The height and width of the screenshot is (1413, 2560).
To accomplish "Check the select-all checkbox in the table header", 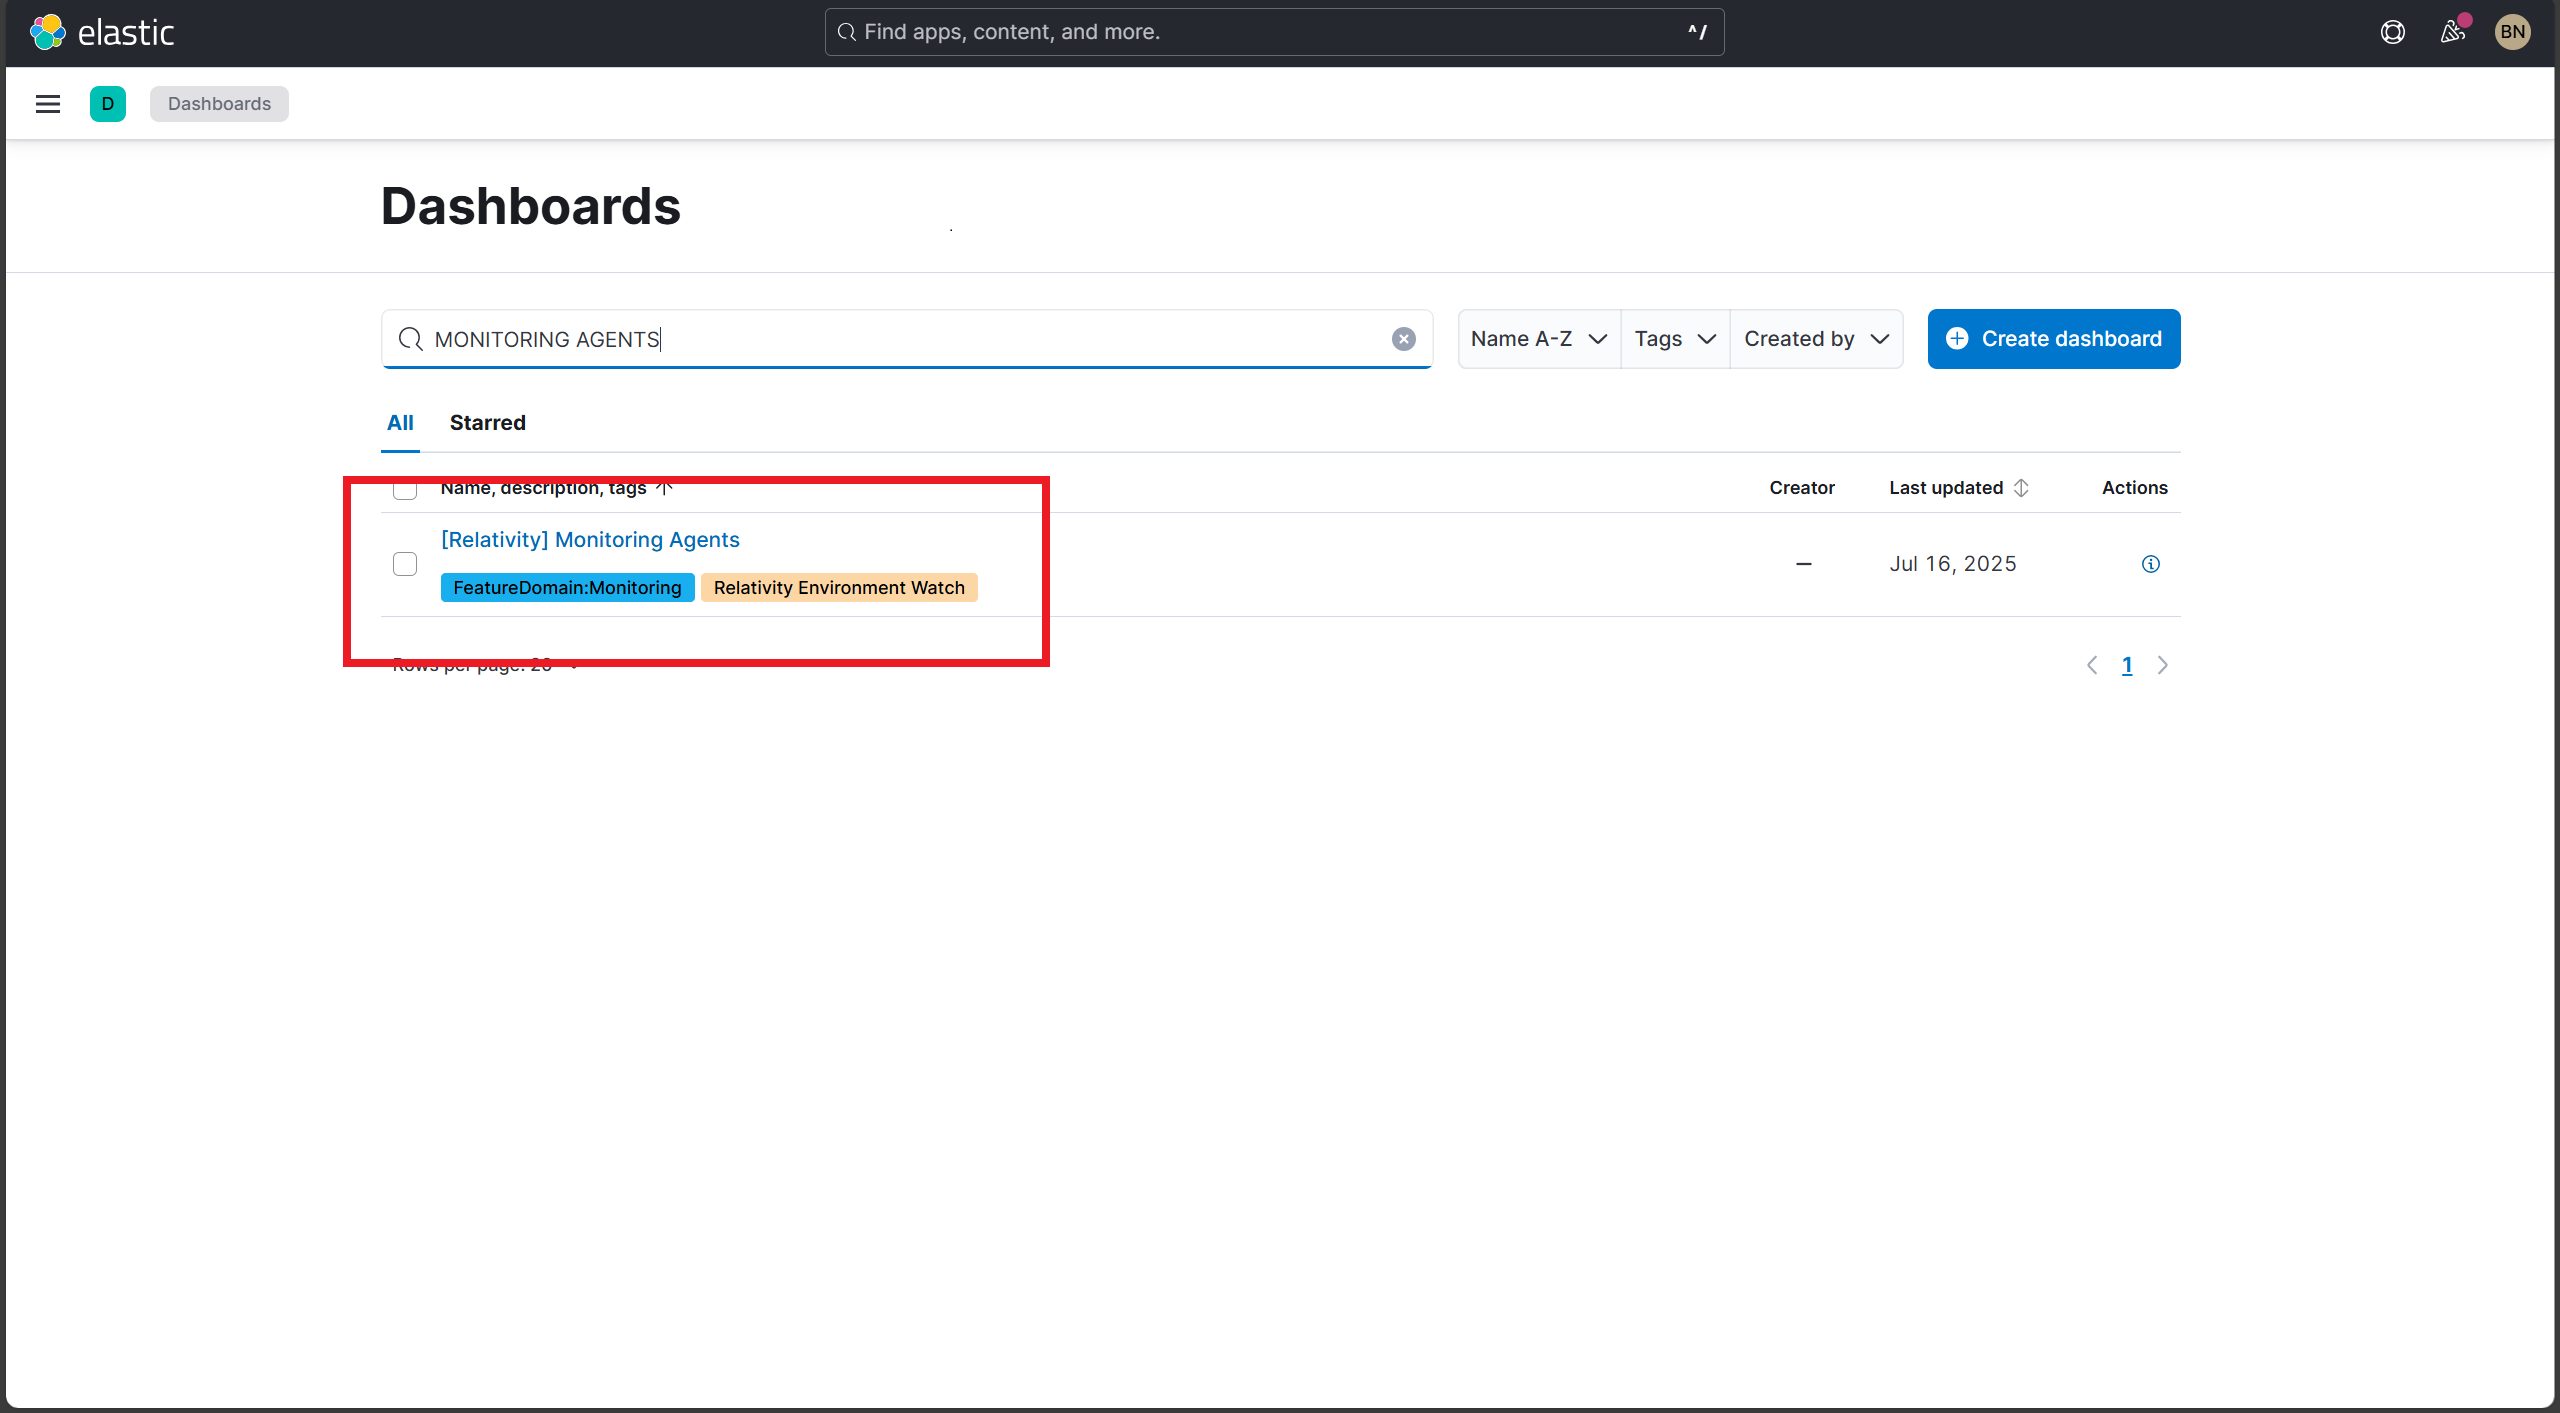I will tap(404, 489).
